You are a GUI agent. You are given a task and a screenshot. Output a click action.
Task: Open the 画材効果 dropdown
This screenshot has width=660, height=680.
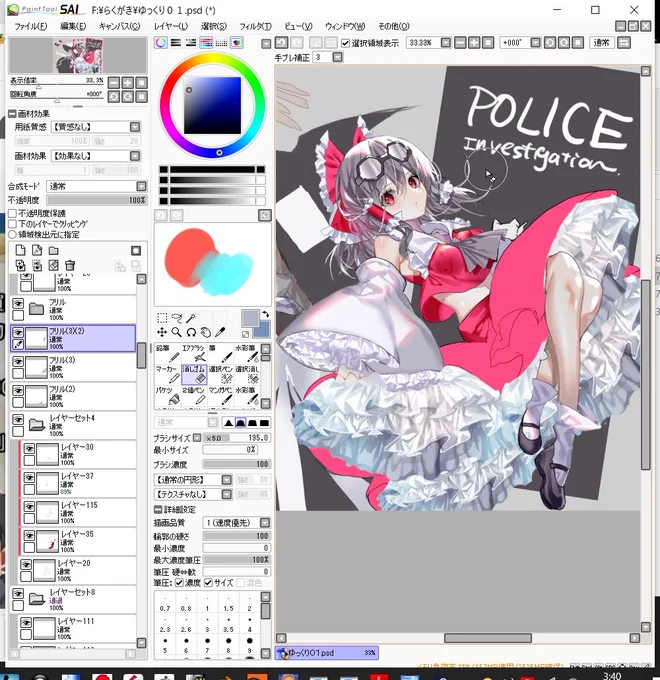[x=96, y=156]
